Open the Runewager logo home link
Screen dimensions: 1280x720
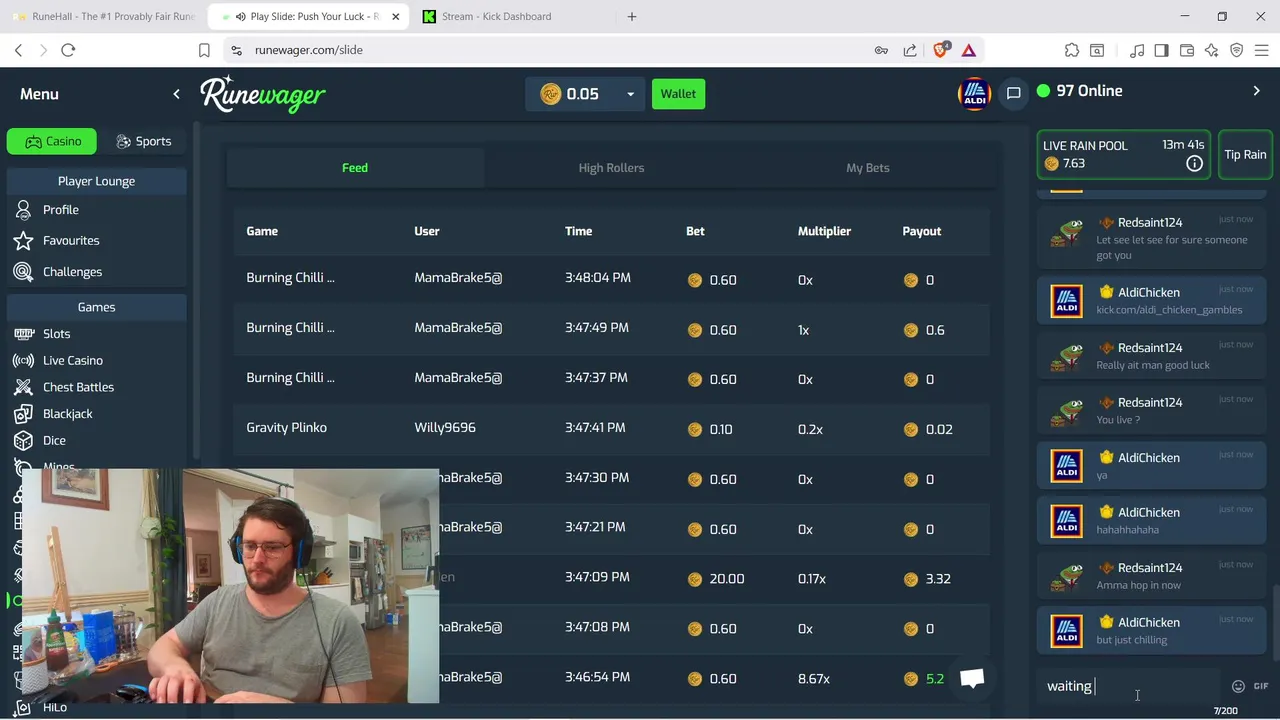(262, 94)
